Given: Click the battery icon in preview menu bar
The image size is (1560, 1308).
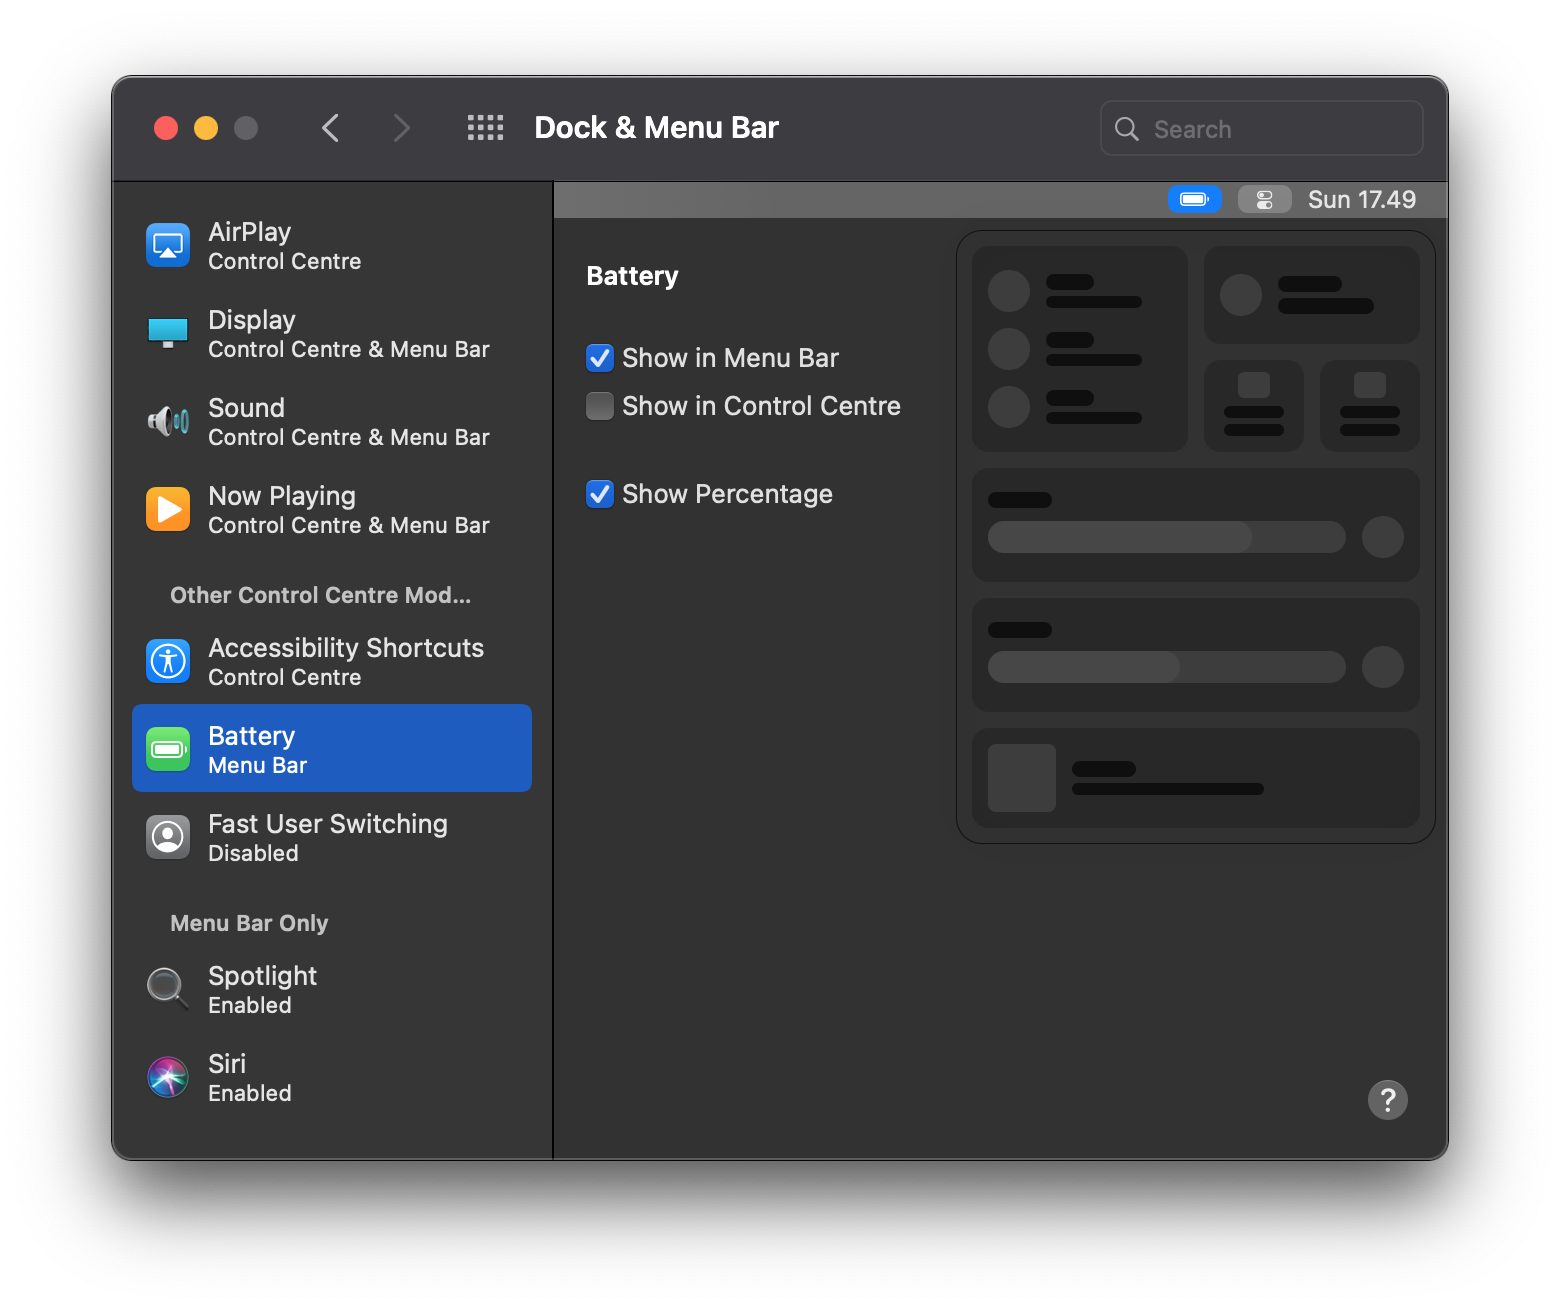Looking at the screenshot, I should (x=1195, y=199).
